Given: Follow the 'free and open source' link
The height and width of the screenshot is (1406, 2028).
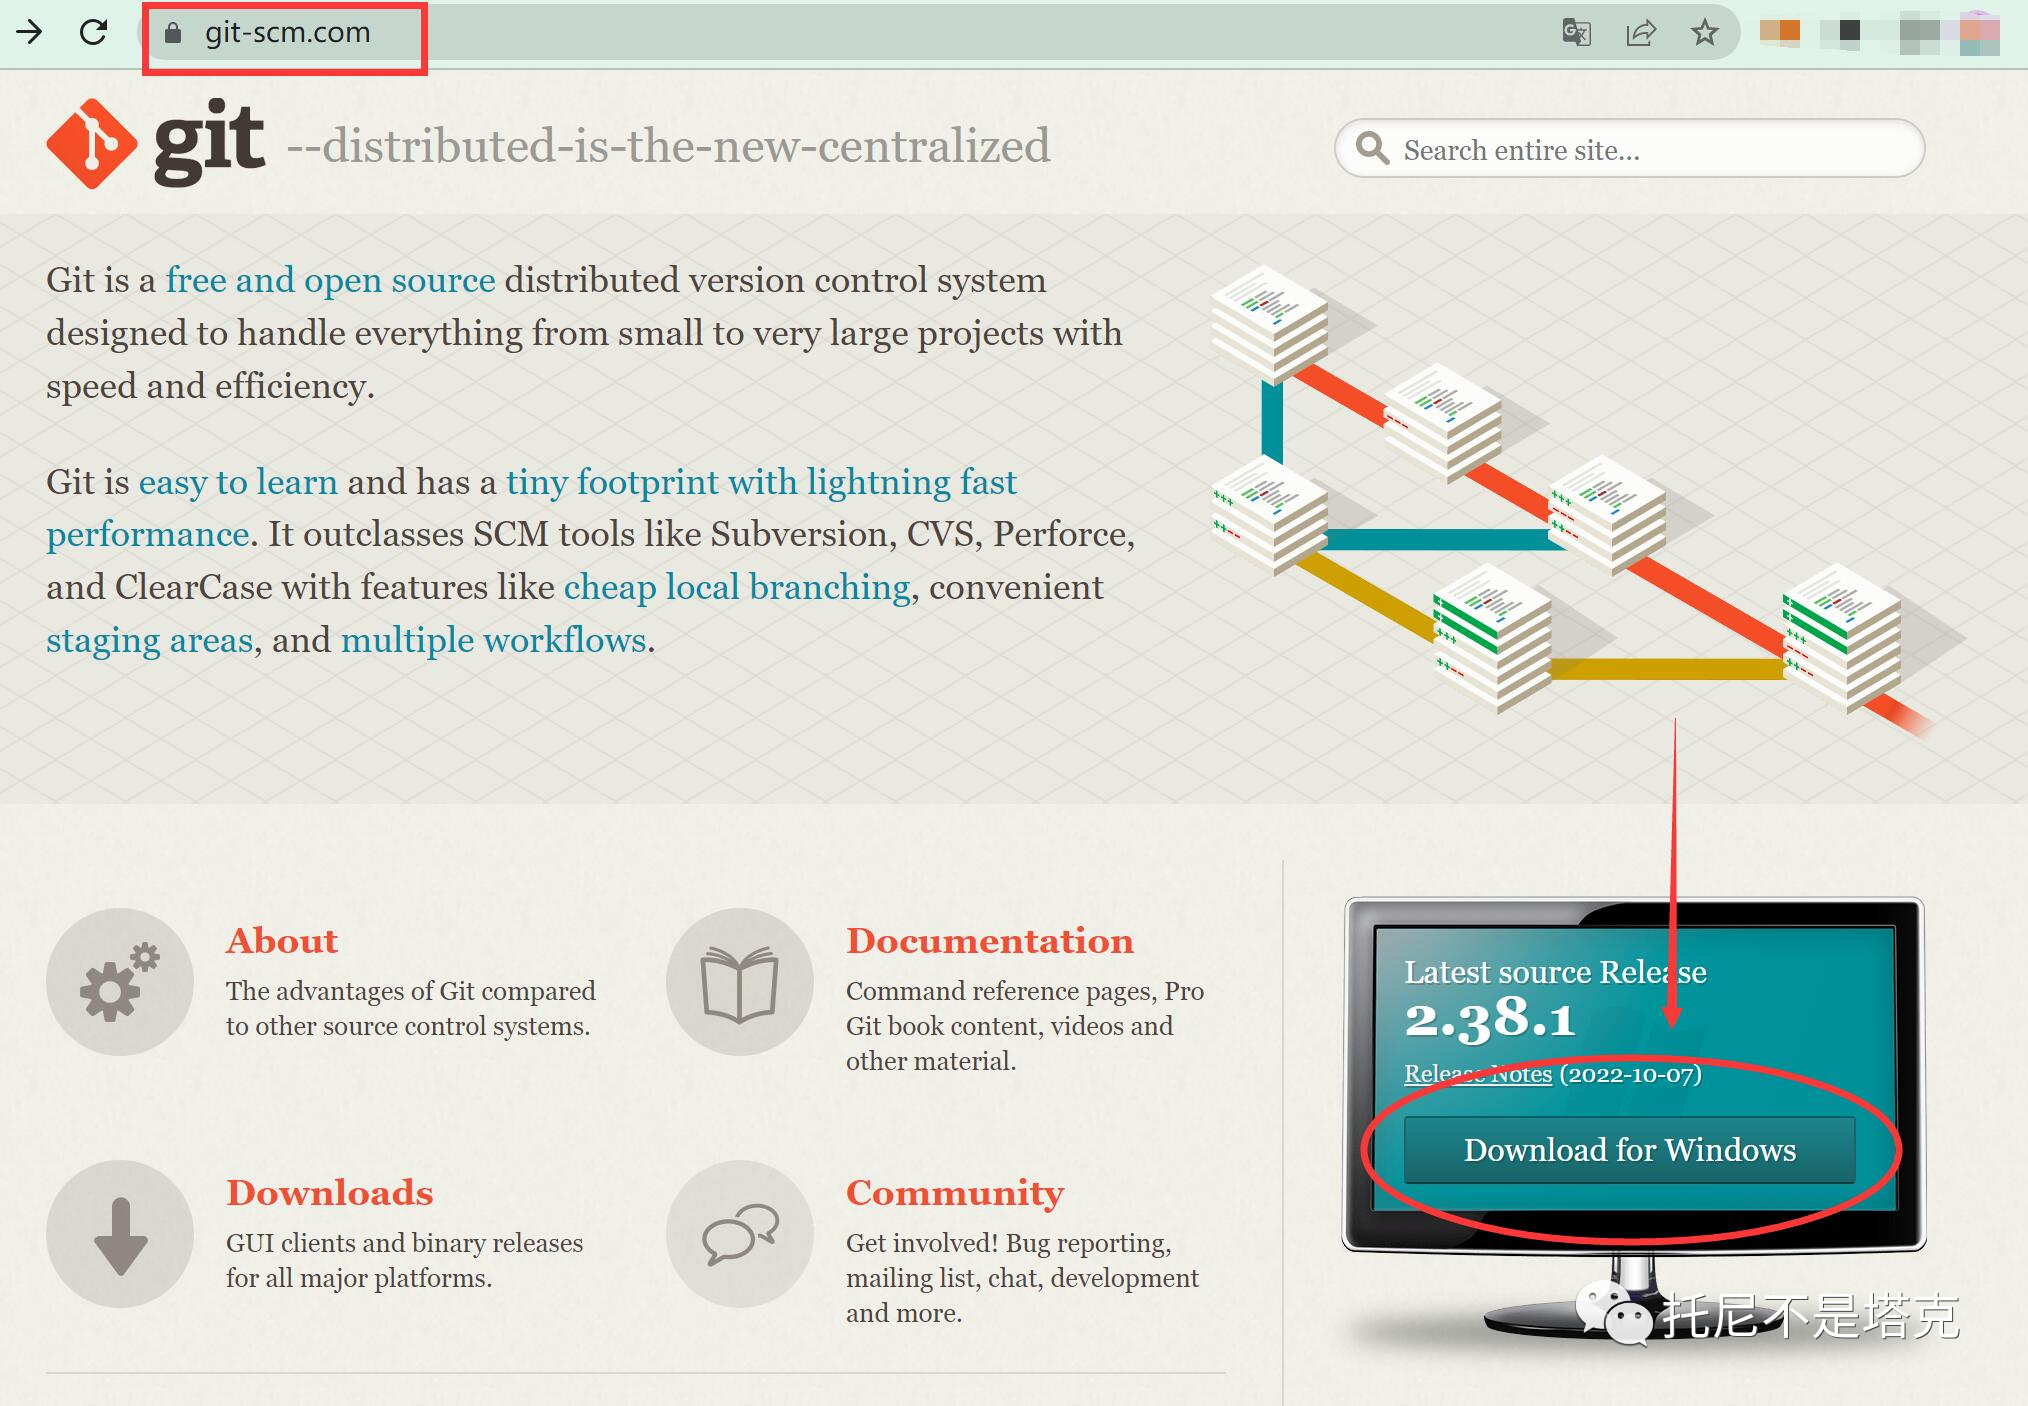Looking at the screenshot, I should pos(330,280).
